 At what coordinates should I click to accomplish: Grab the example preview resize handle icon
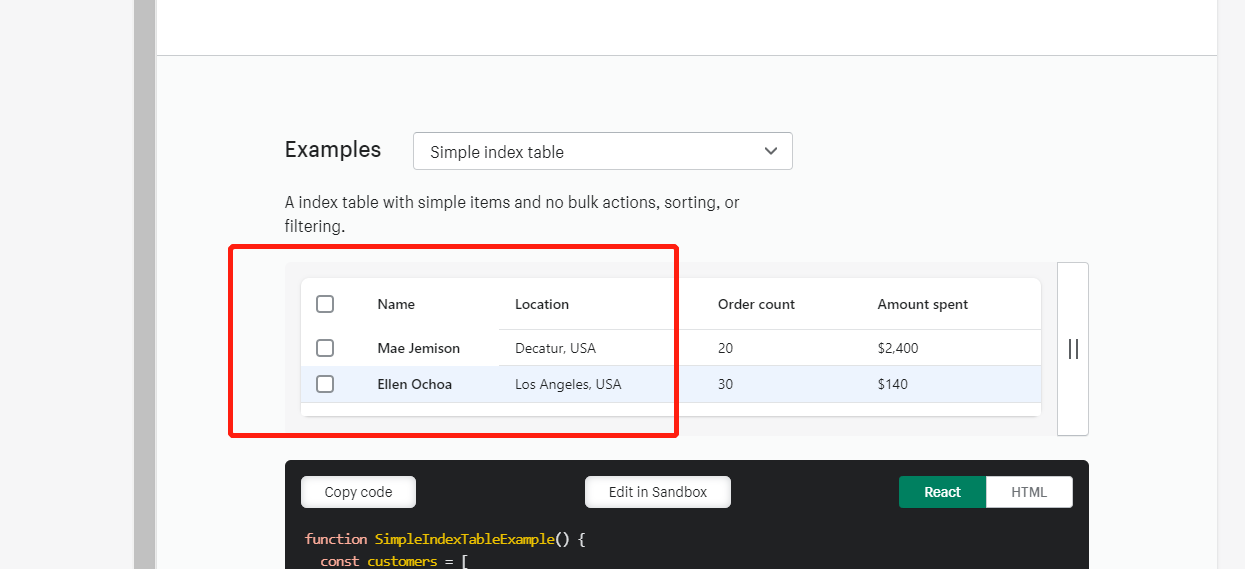pyautogui.click(x=1073, y=348)
